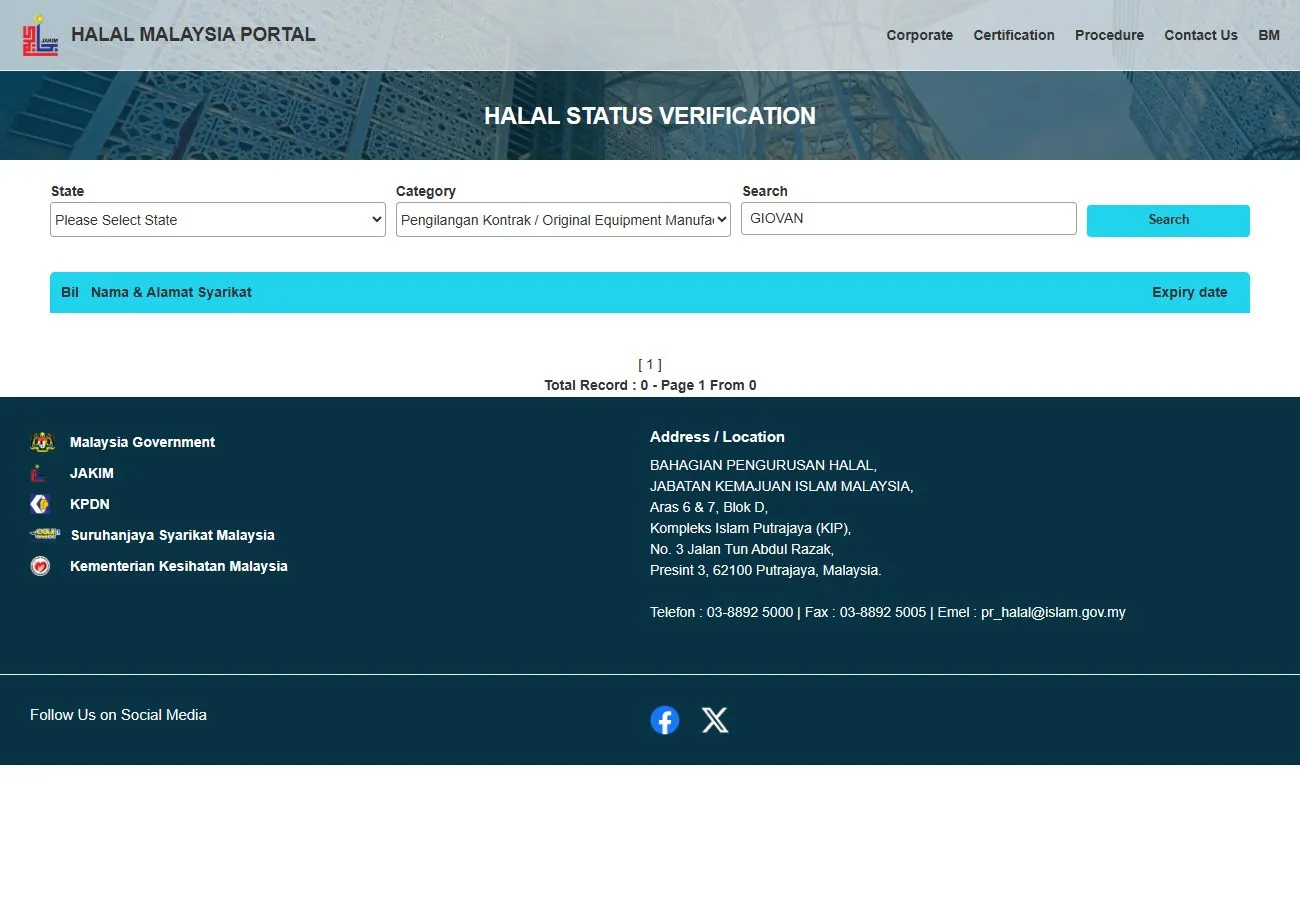Screen dimensions: 1300x900
Task: Open the X (Twitter) social icon
Action: [x=715, y=720]
